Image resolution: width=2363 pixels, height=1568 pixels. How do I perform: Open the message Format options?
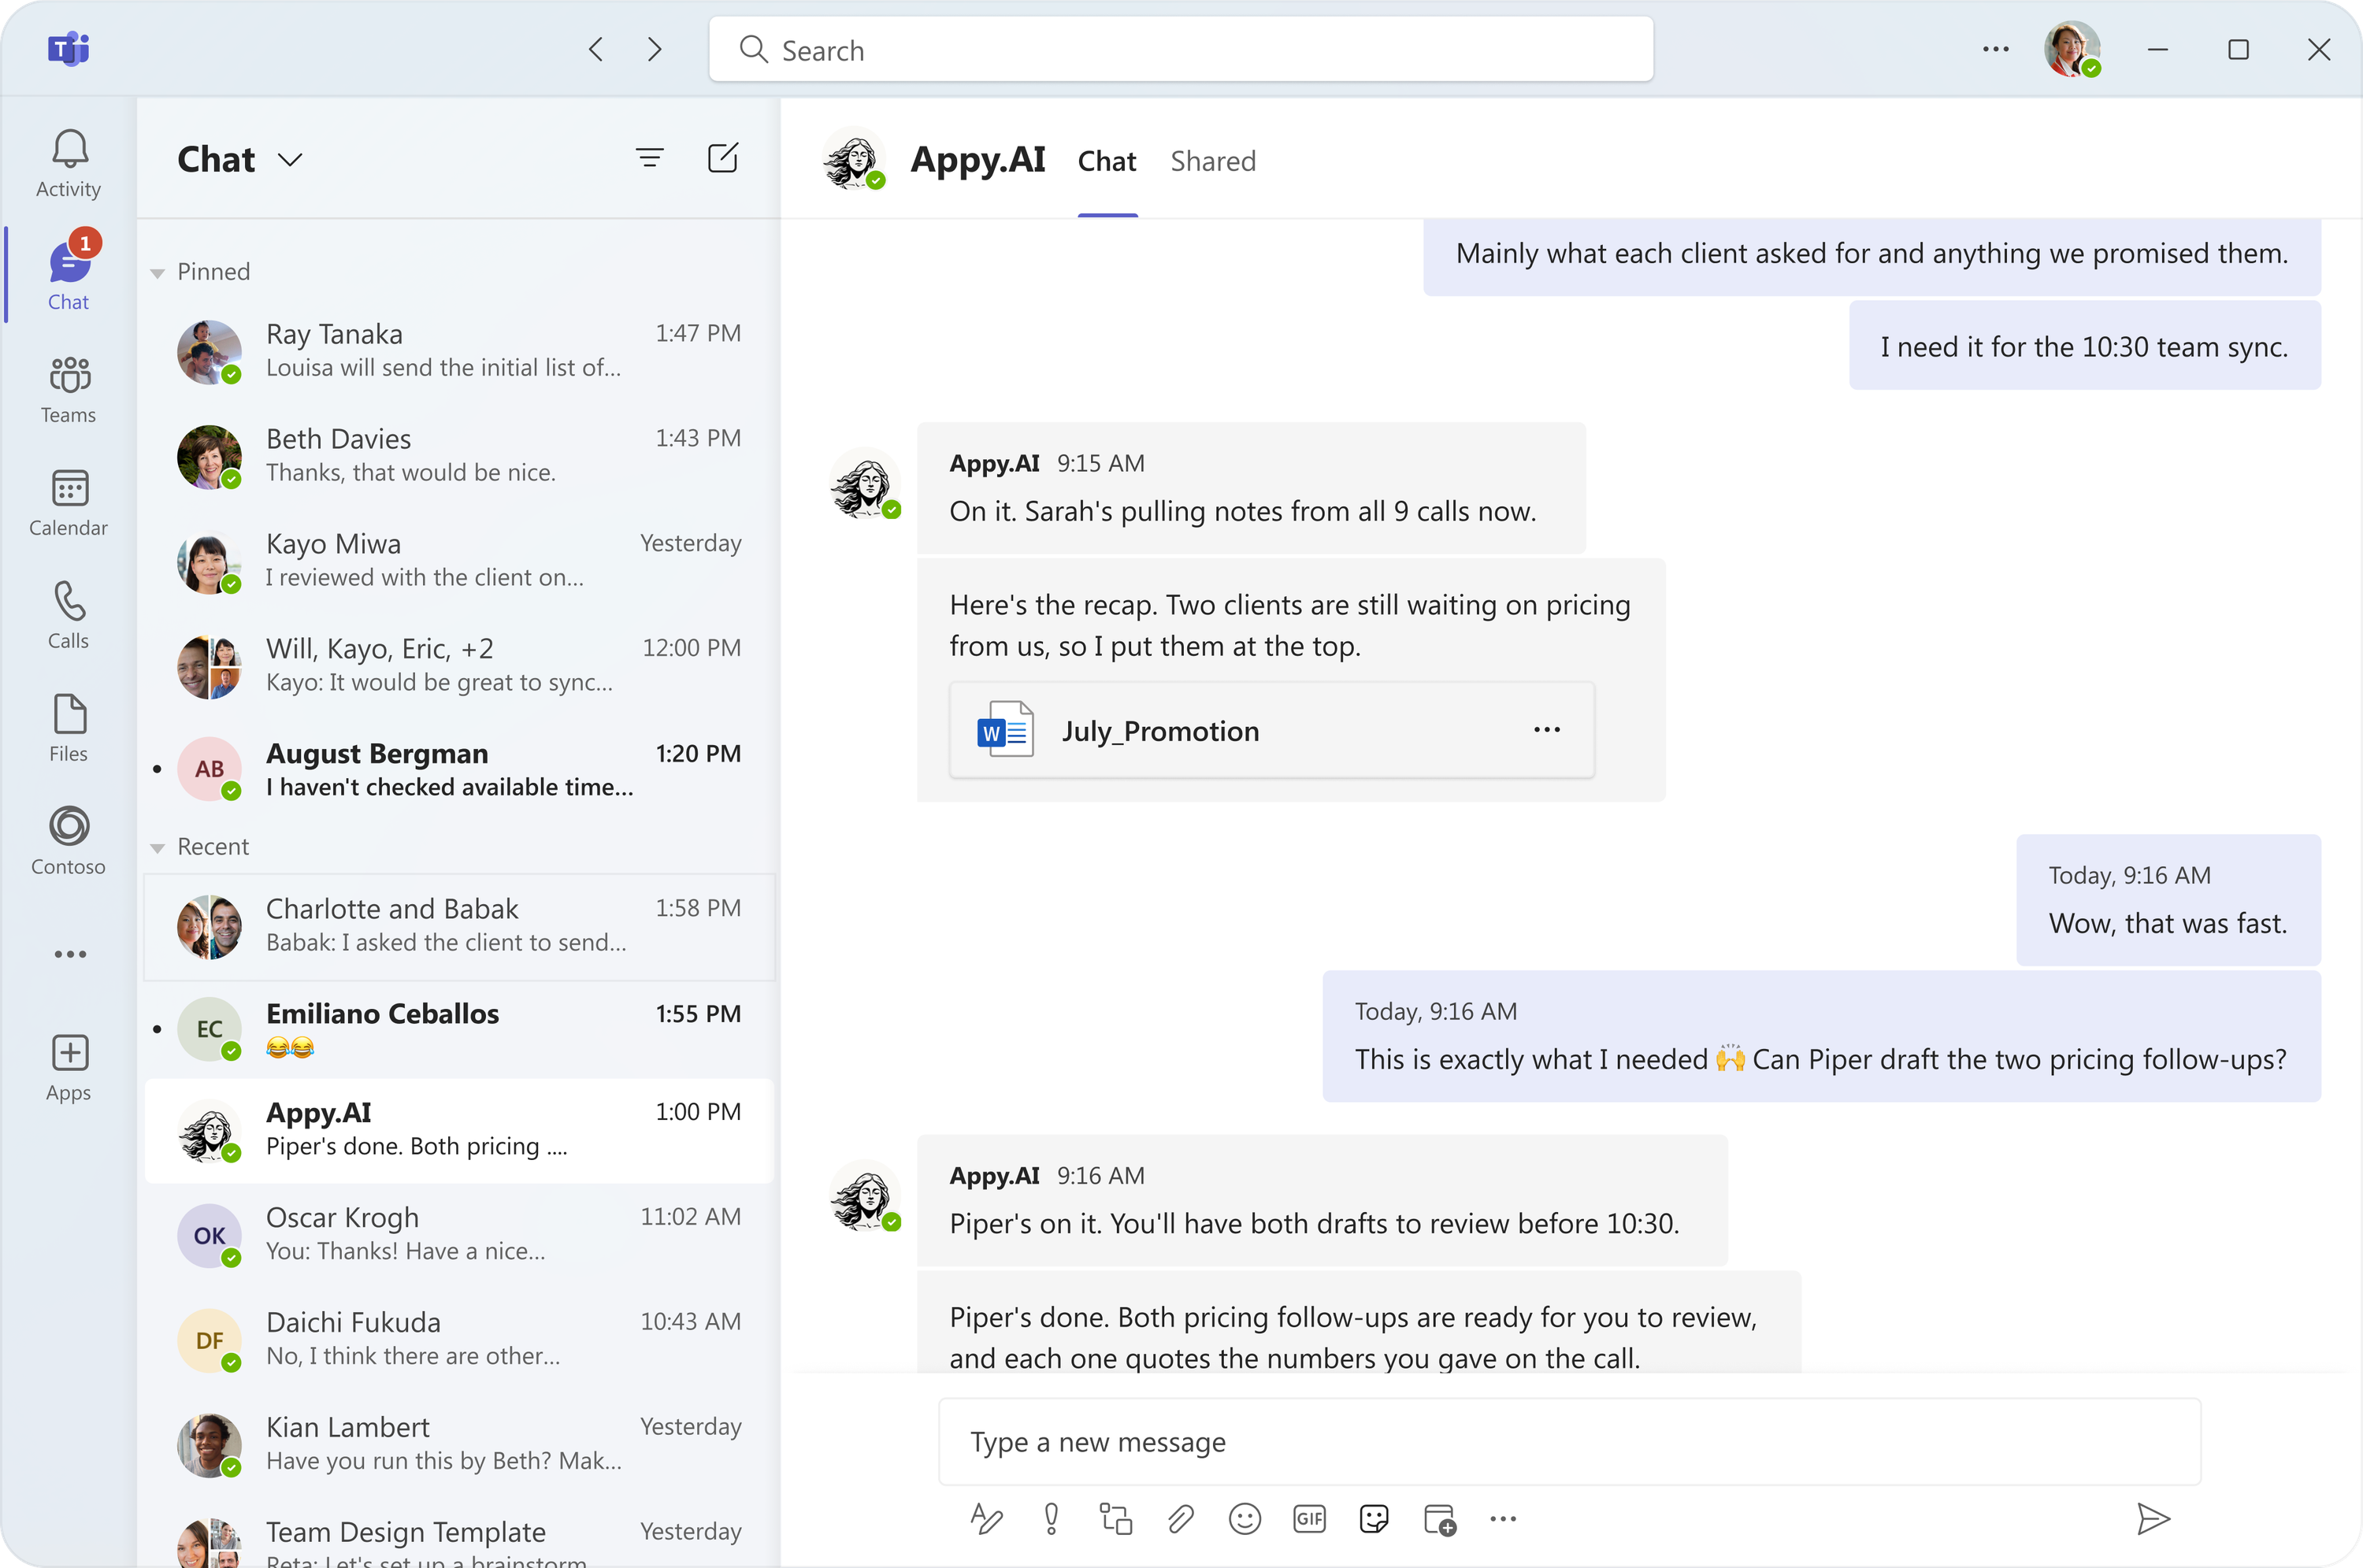986,1519
